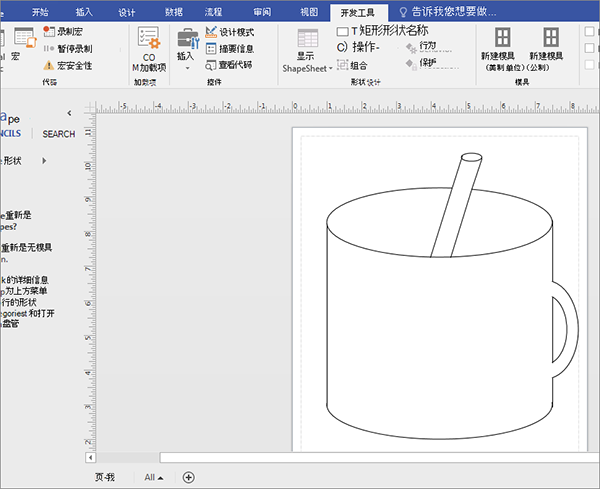Tick the middle checkbox at ribbon right edge
This screenshot has width=600, height=489.
tap(588, 48)
